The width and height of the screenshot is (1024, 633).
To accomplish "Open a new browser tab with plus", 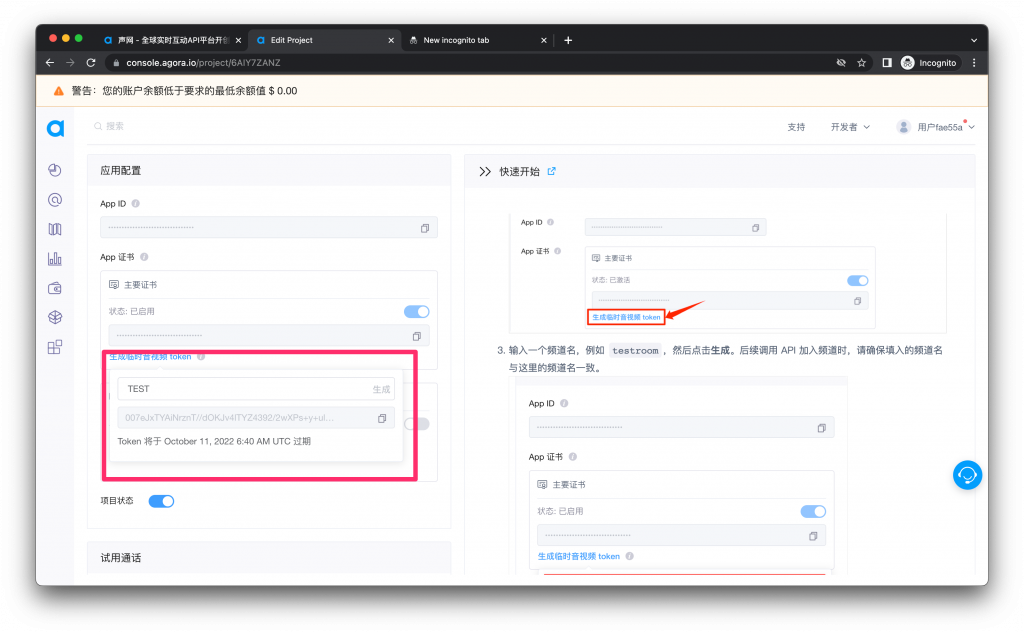I will 568,40.
